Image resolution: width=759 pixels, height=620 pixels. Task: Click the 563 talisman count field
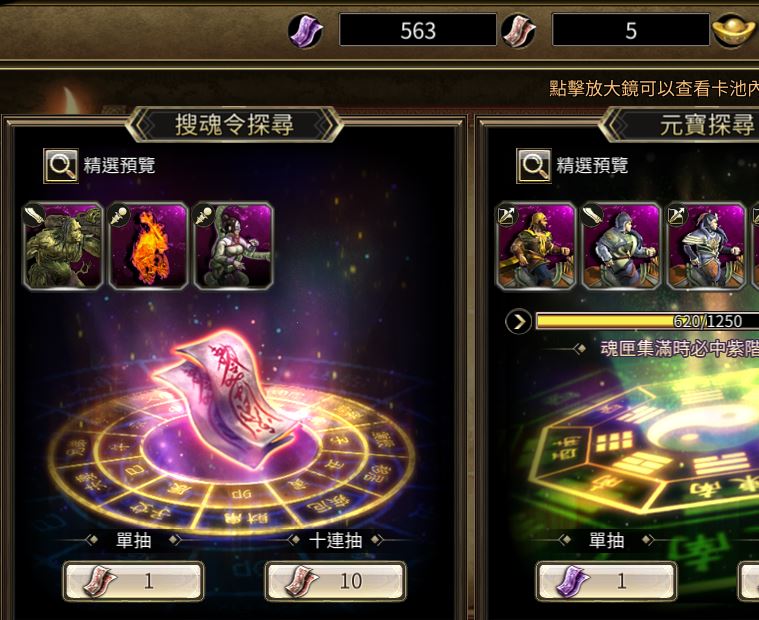(418, 30)
